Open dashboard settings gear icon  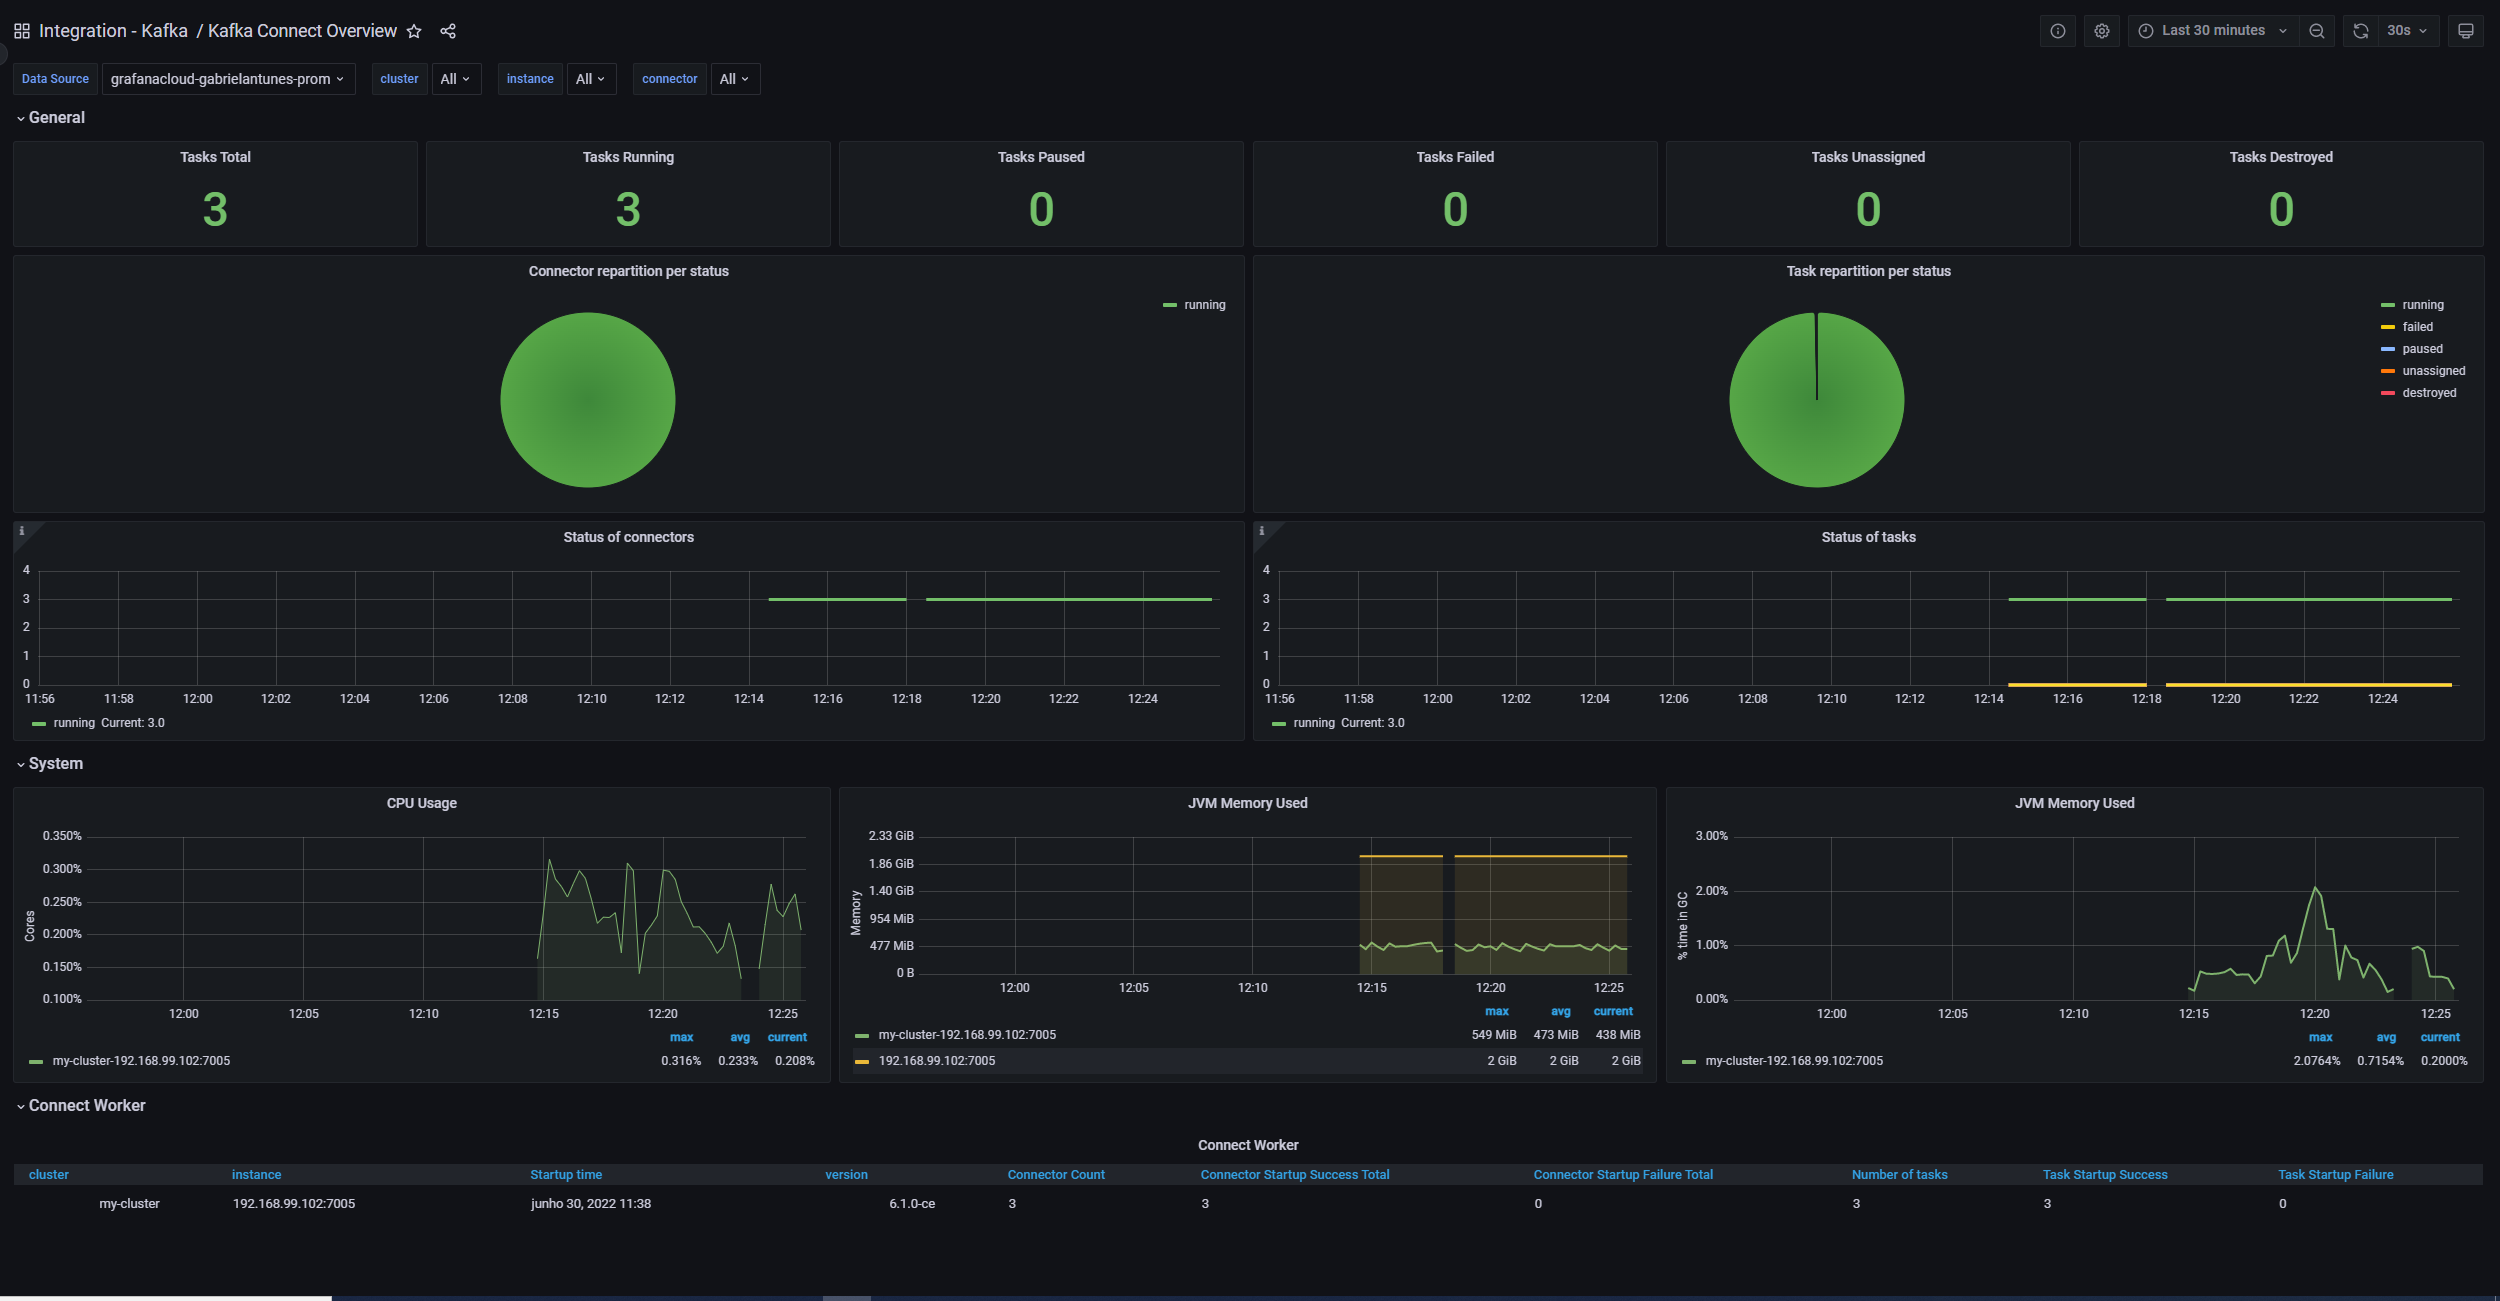coord(2101,31)
